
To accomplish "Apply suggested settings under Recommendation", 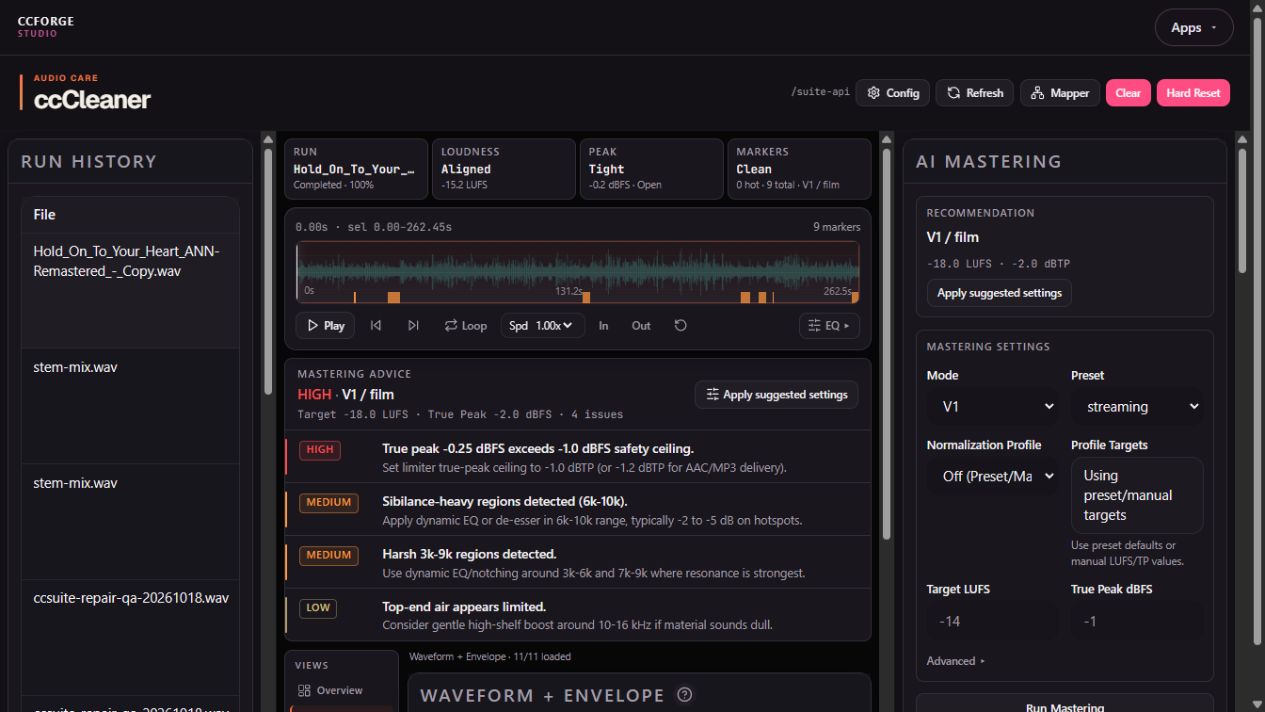I will click(x=999, y=293).
